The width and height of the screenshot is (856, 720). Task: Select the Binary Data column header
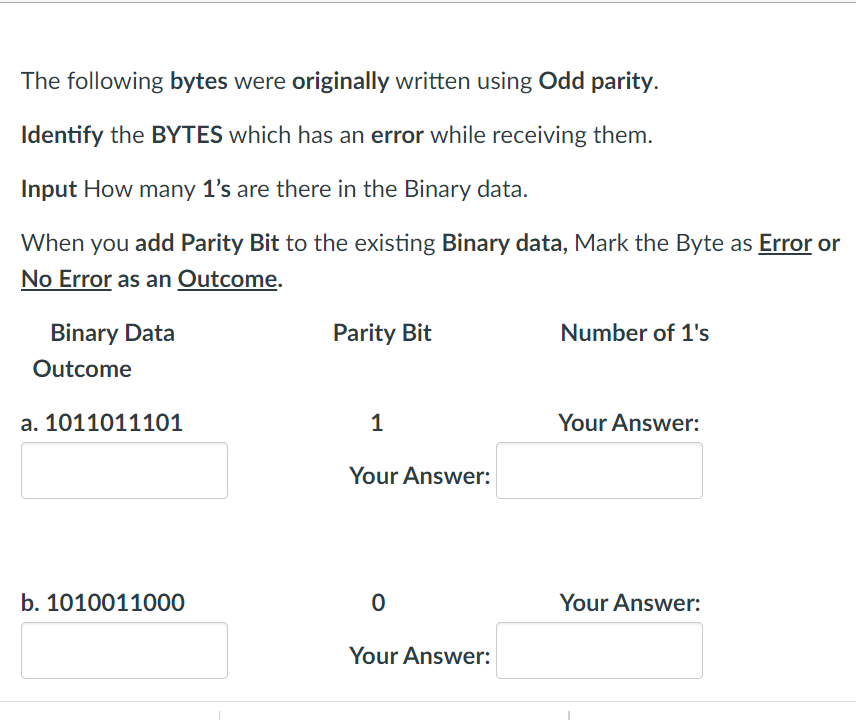(112, 333)
